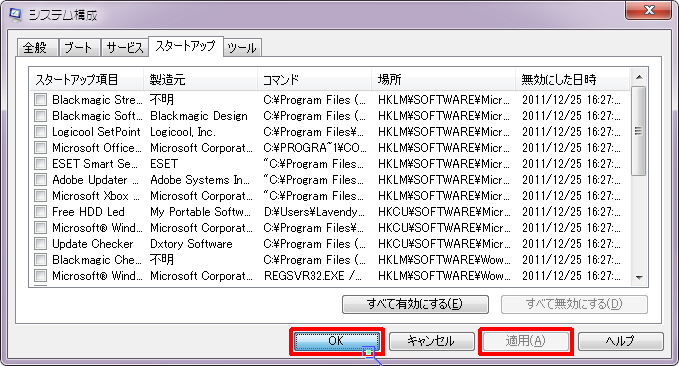The height and width of the screenshot is (366, 679).
Task: Click HKLM...Wow location in Blackmagic Che... row
Action: point(444,260)
